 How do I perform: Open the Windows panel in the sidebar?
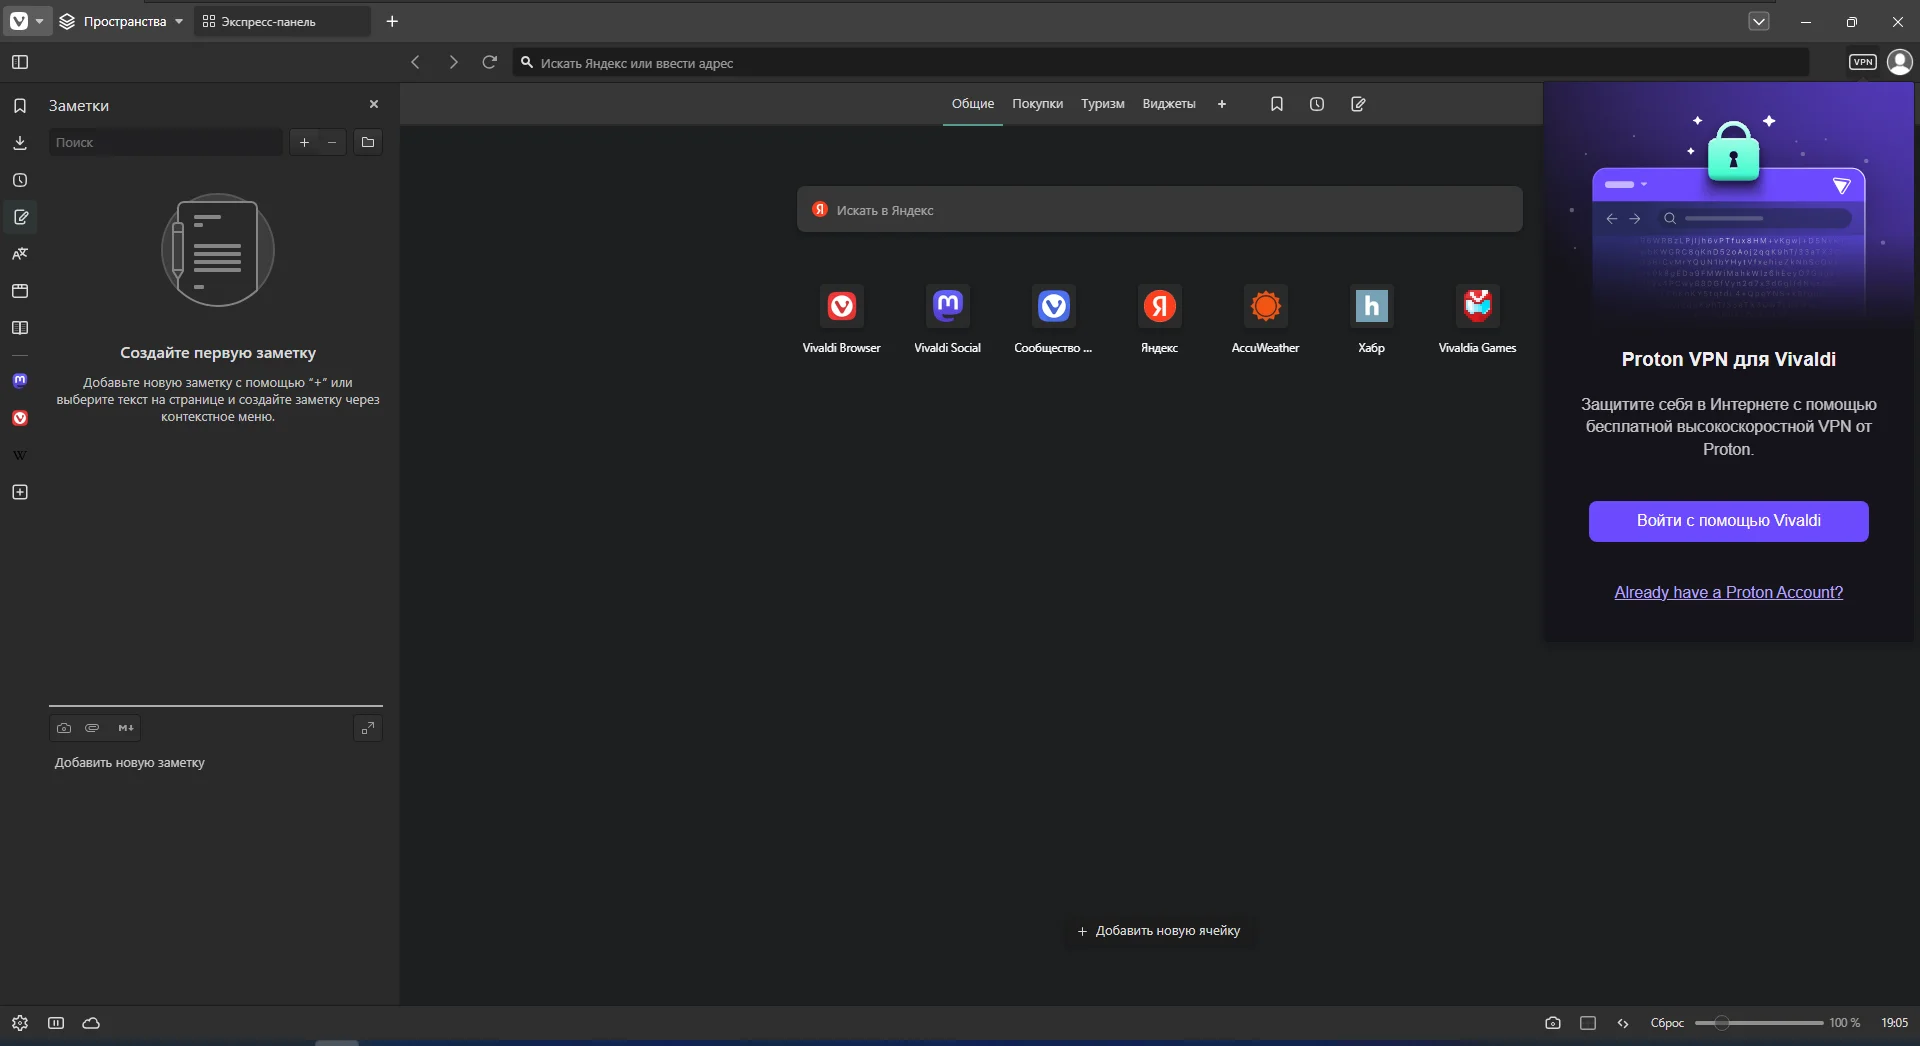(20, 291)
